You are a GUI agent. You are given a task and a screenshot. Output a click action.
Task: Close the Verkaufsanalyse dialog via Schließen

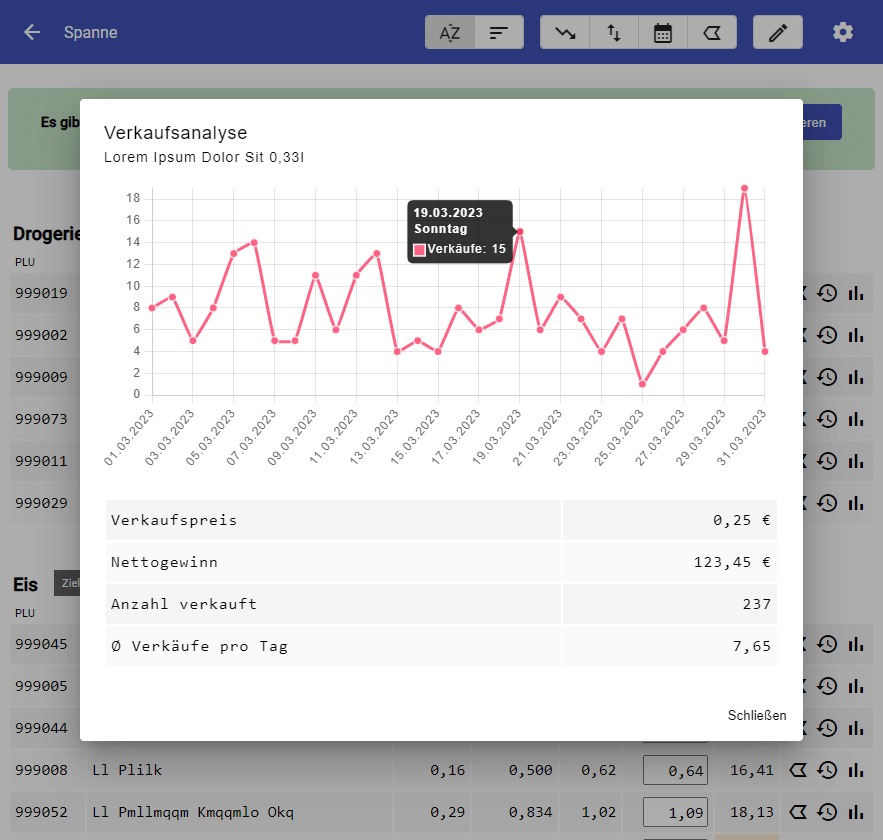[x=757, y=715]
